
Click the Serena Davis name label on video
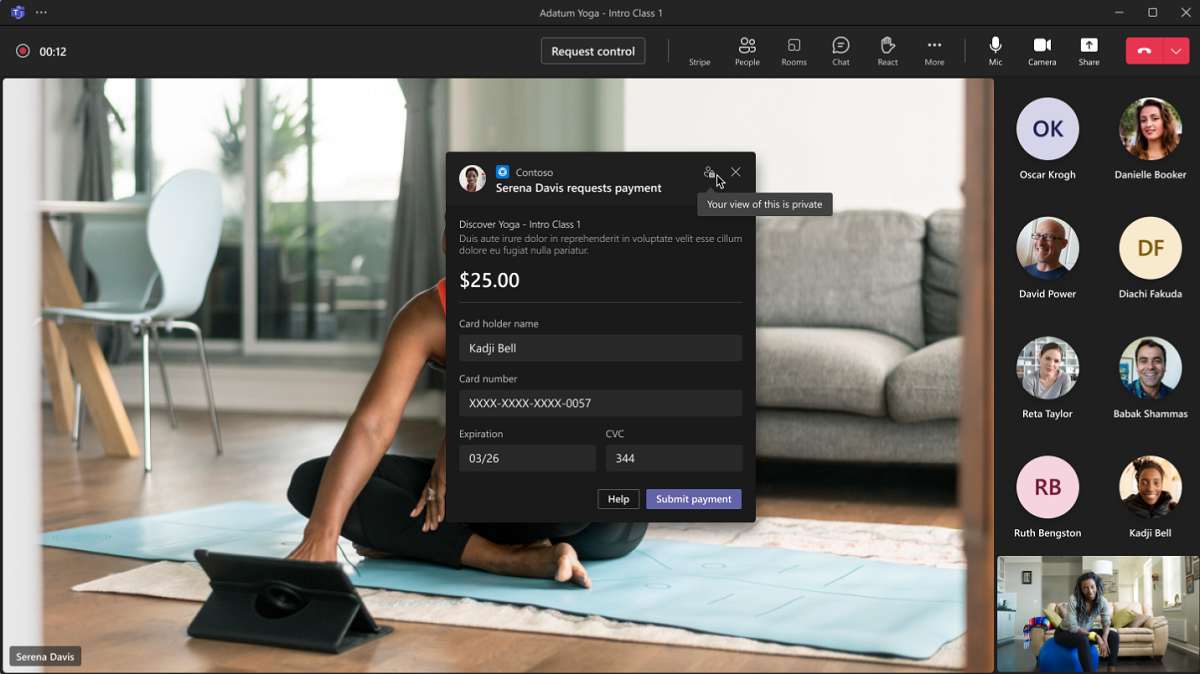pyautogui.click(x=45, y=657)
